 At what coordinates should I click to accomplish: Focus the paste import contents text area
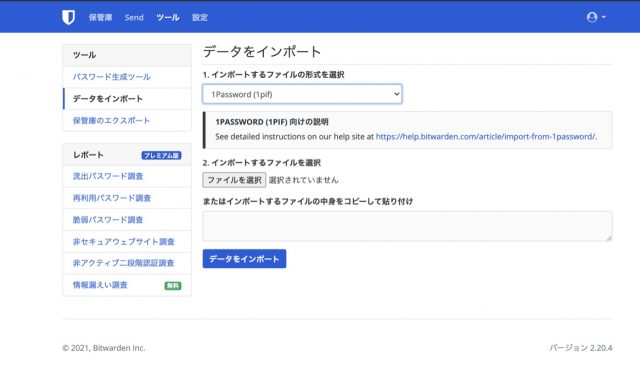coord(407,226)
